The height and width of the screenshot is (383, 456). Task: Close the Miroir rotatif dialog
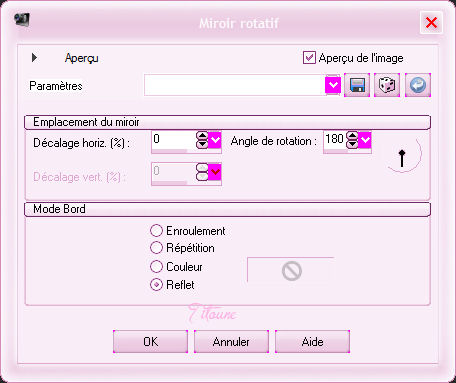point(431,23)
